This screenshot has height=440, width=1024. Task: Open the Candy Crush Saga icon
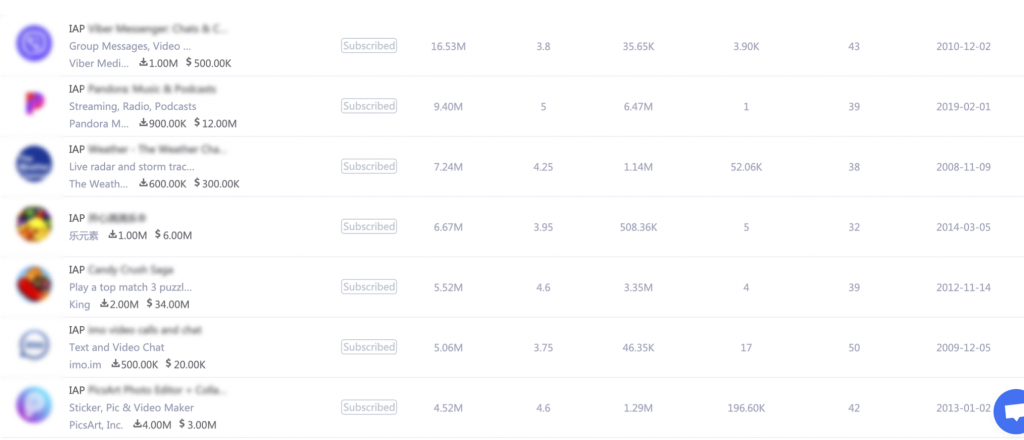click(34, 285)
